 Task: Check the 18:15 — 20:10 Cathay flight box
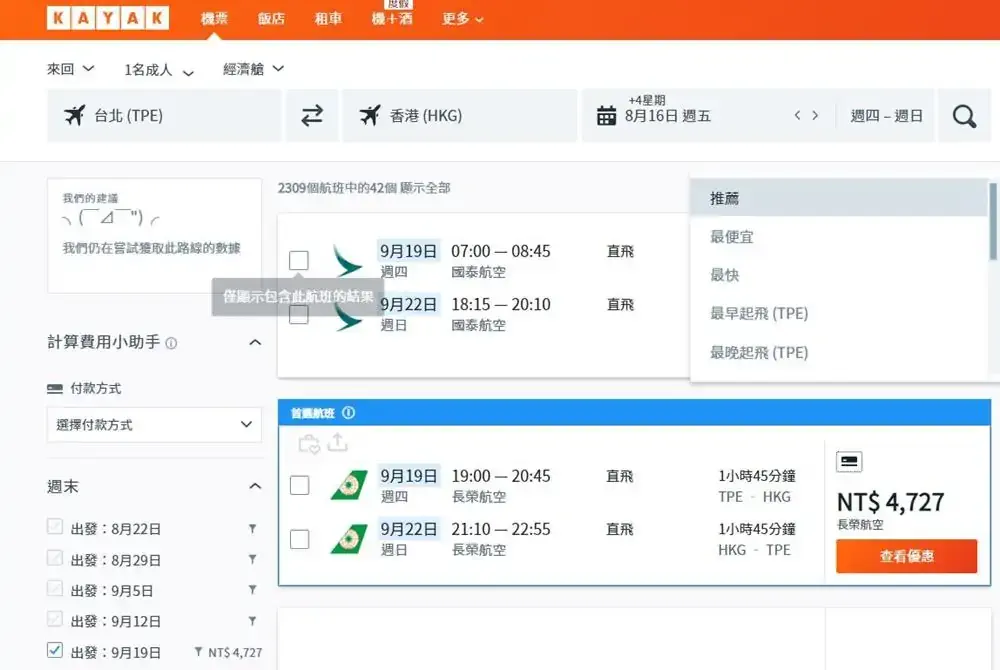tap(298, 314)
